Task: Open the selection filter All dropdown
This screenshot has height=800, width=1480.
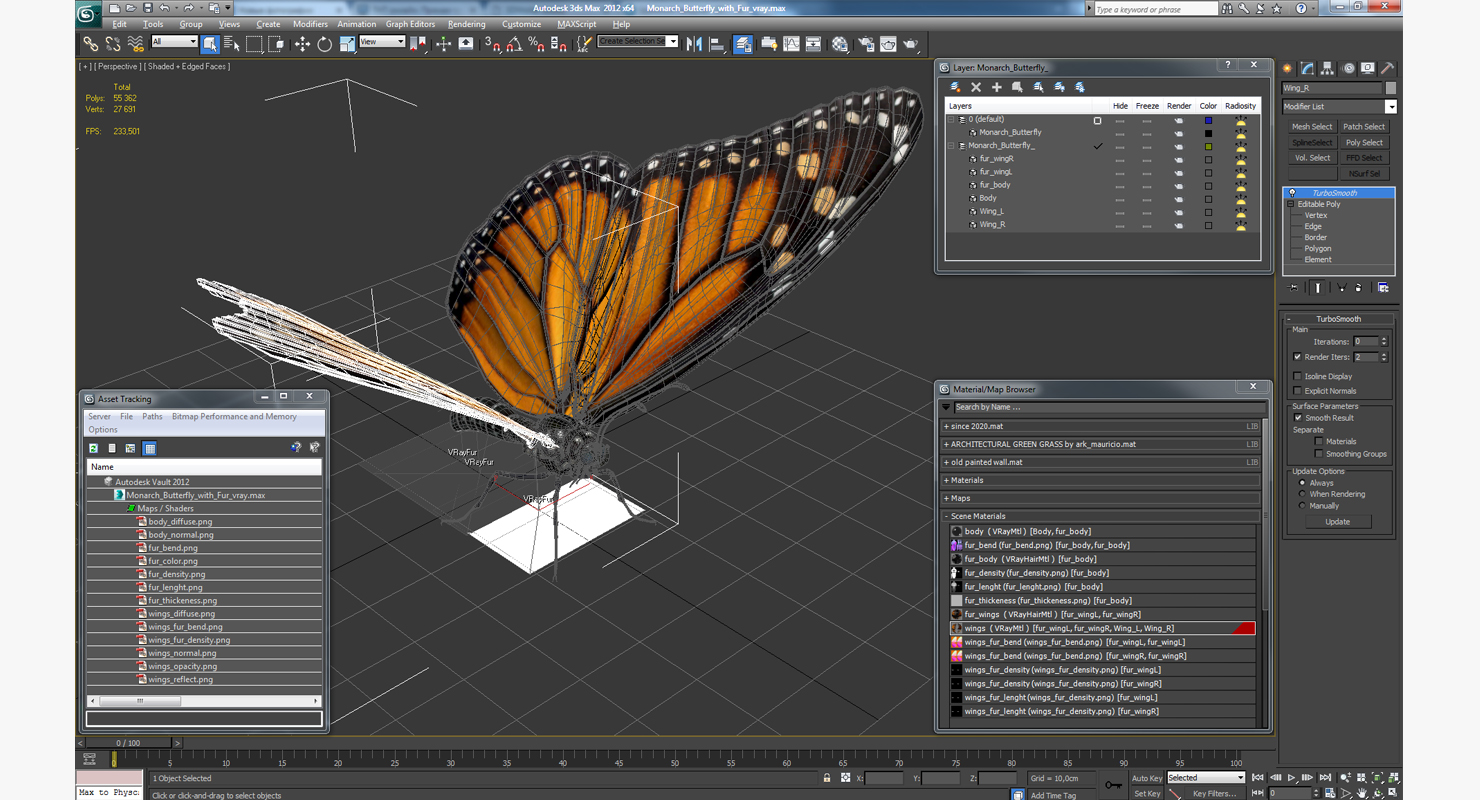Action: [174, 42]
